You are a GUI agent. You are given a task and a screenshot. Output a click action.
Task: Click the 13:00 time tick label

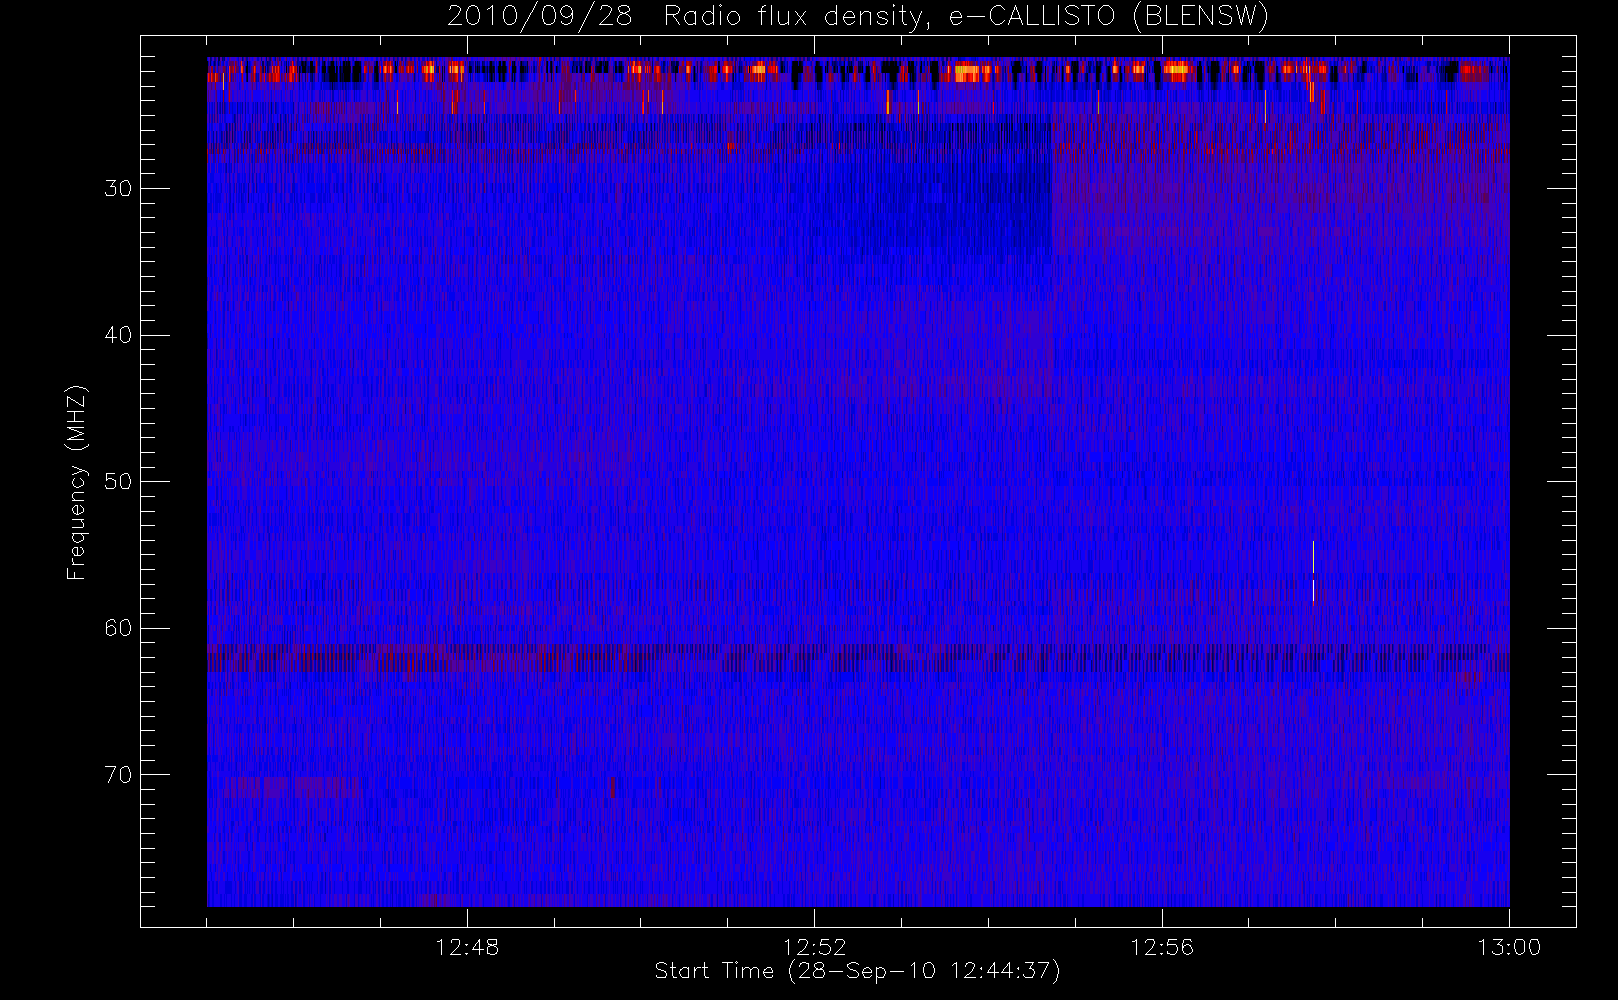1509,947
